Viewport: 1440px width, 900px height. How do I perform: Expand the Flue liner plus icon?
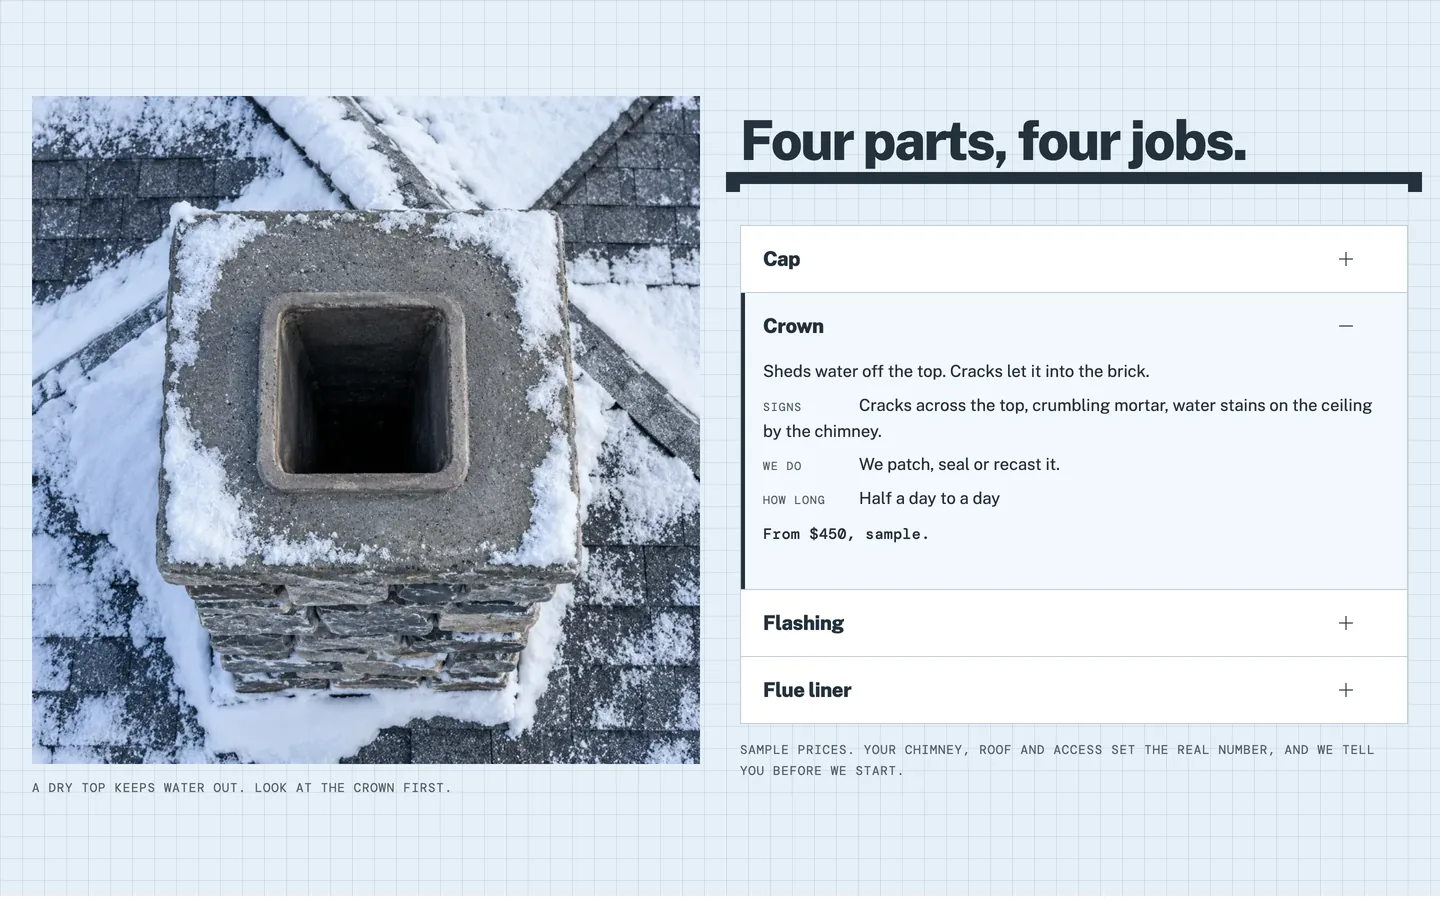click(1346, 690)
